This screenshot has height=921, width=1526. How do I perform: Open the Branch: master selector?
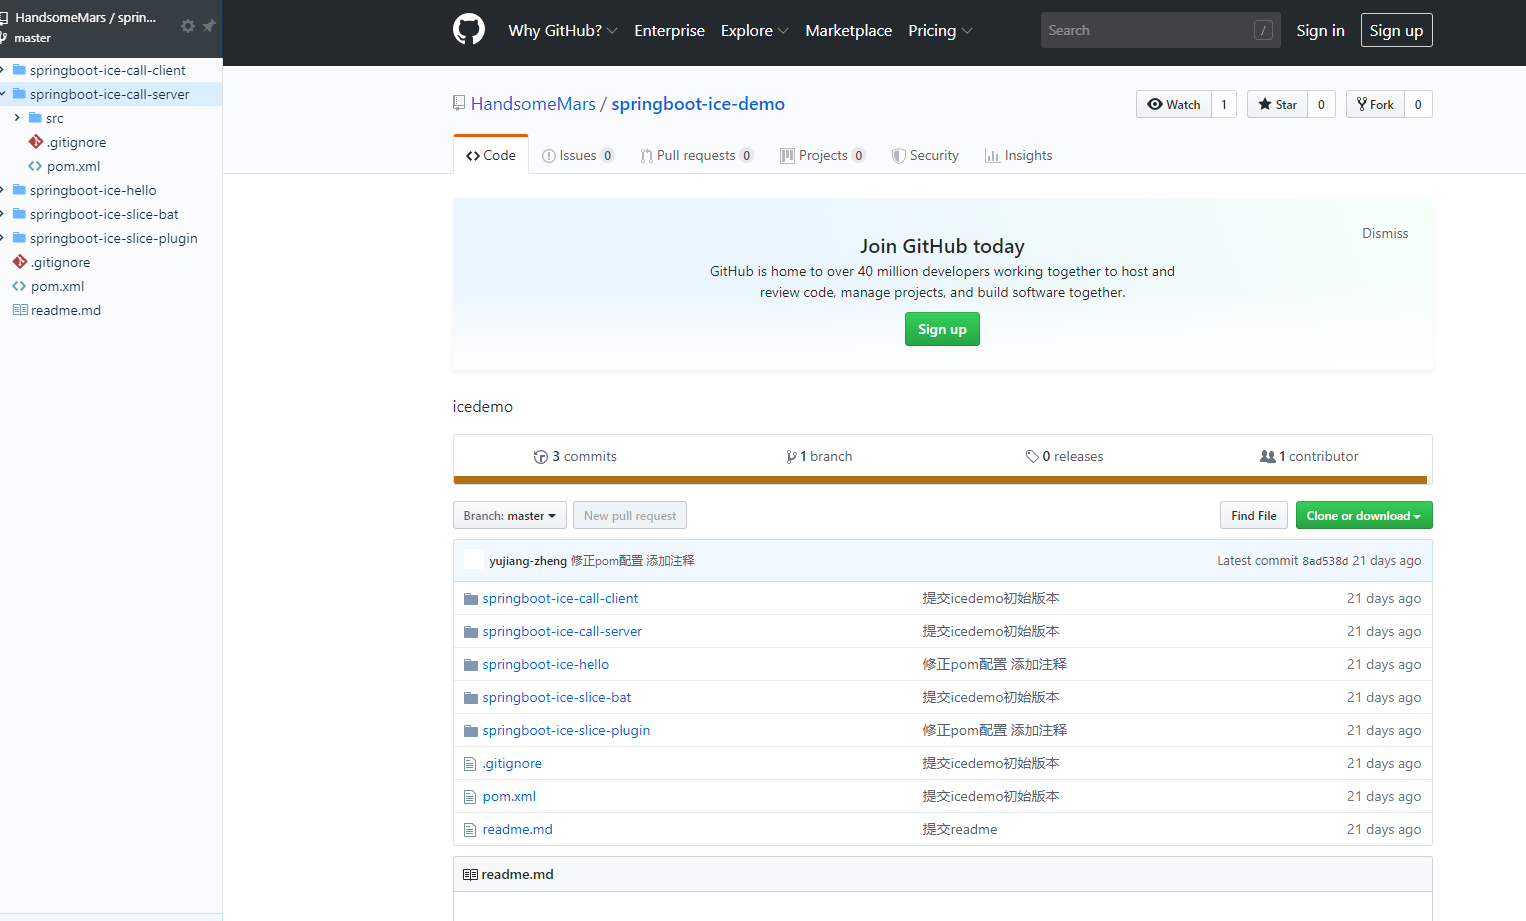coord(510,515)
